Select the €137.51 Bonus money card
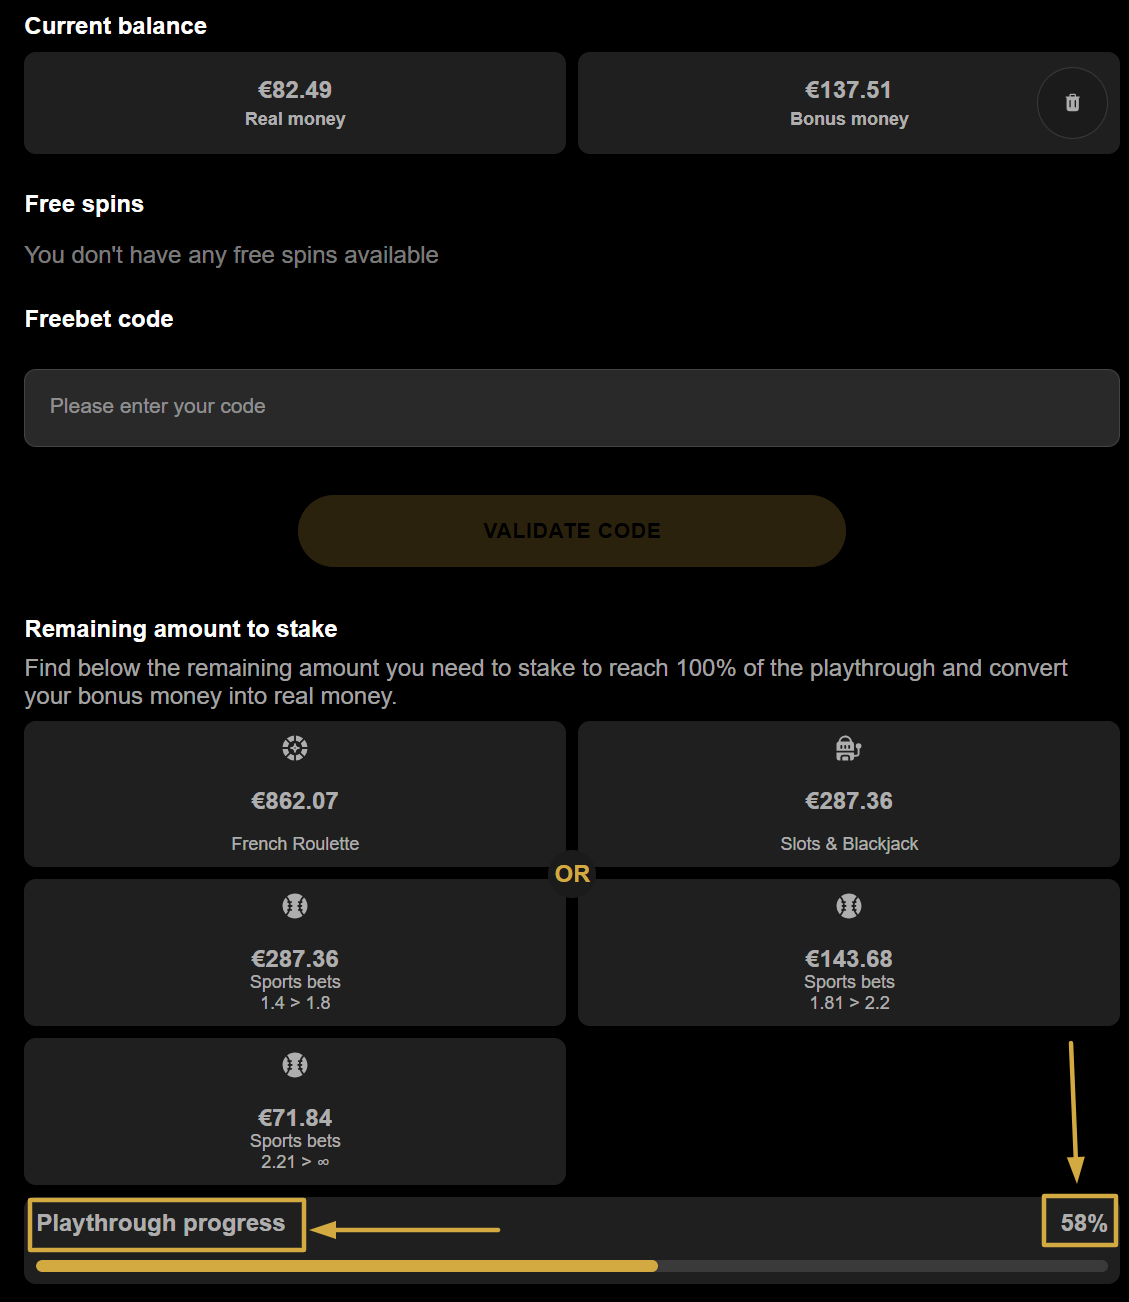Image resolution: width=1129 pixels, height=1302 pixels. tap(849, 103)
